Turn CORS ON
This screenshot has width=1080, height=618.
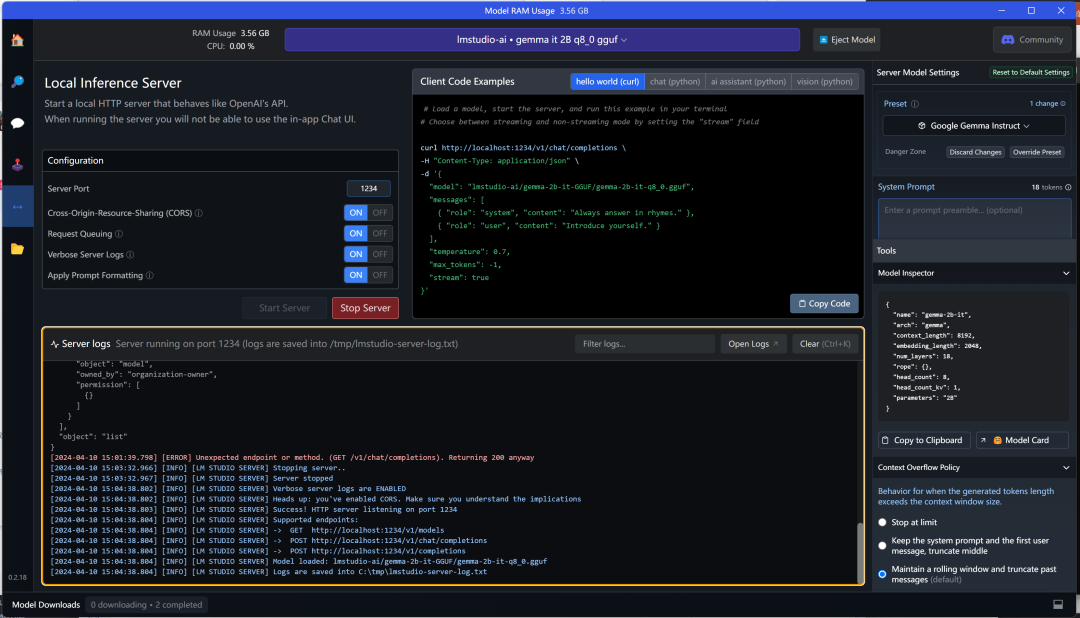[355, 212]
